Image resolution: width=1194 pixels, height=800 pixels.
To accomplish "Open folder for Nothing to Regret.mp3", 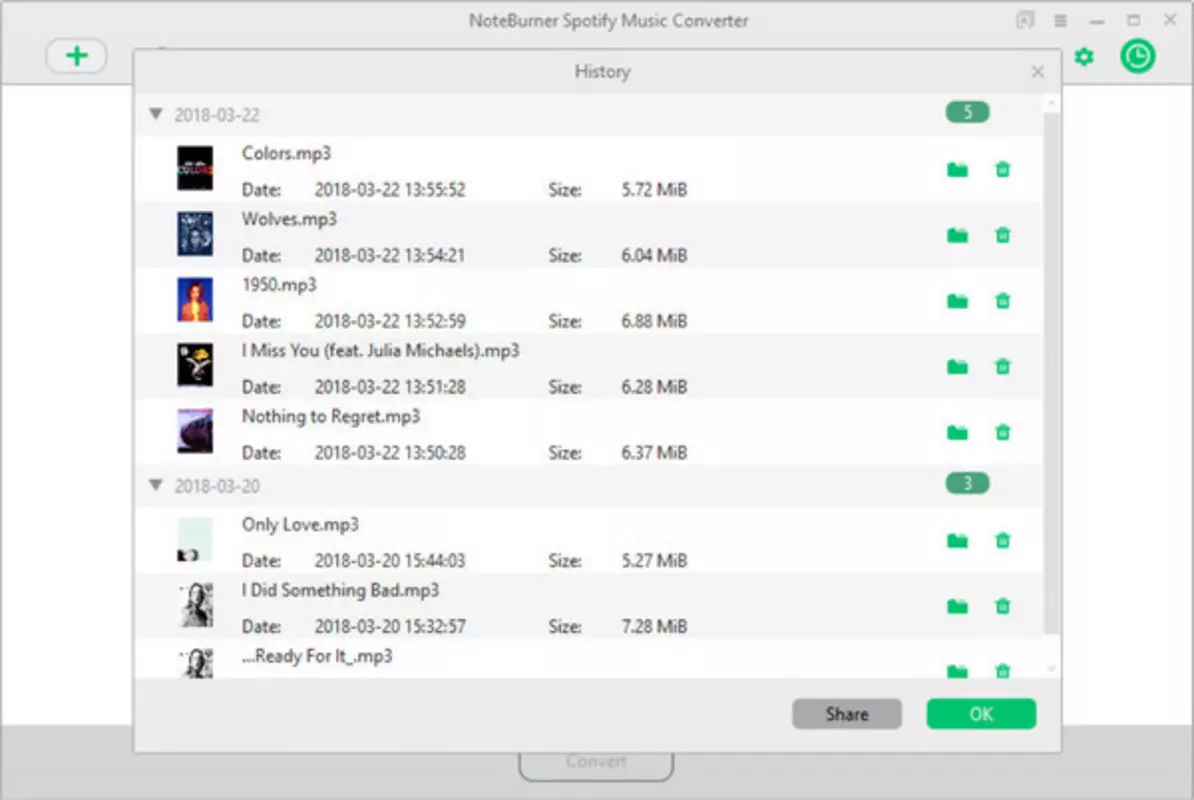I will tap(957, 433).
